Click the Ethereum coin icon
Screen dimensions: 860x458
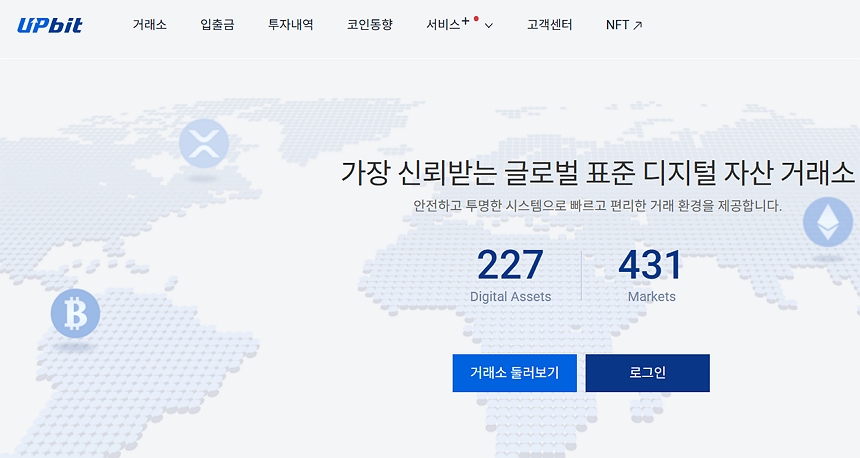coord(828,222)
